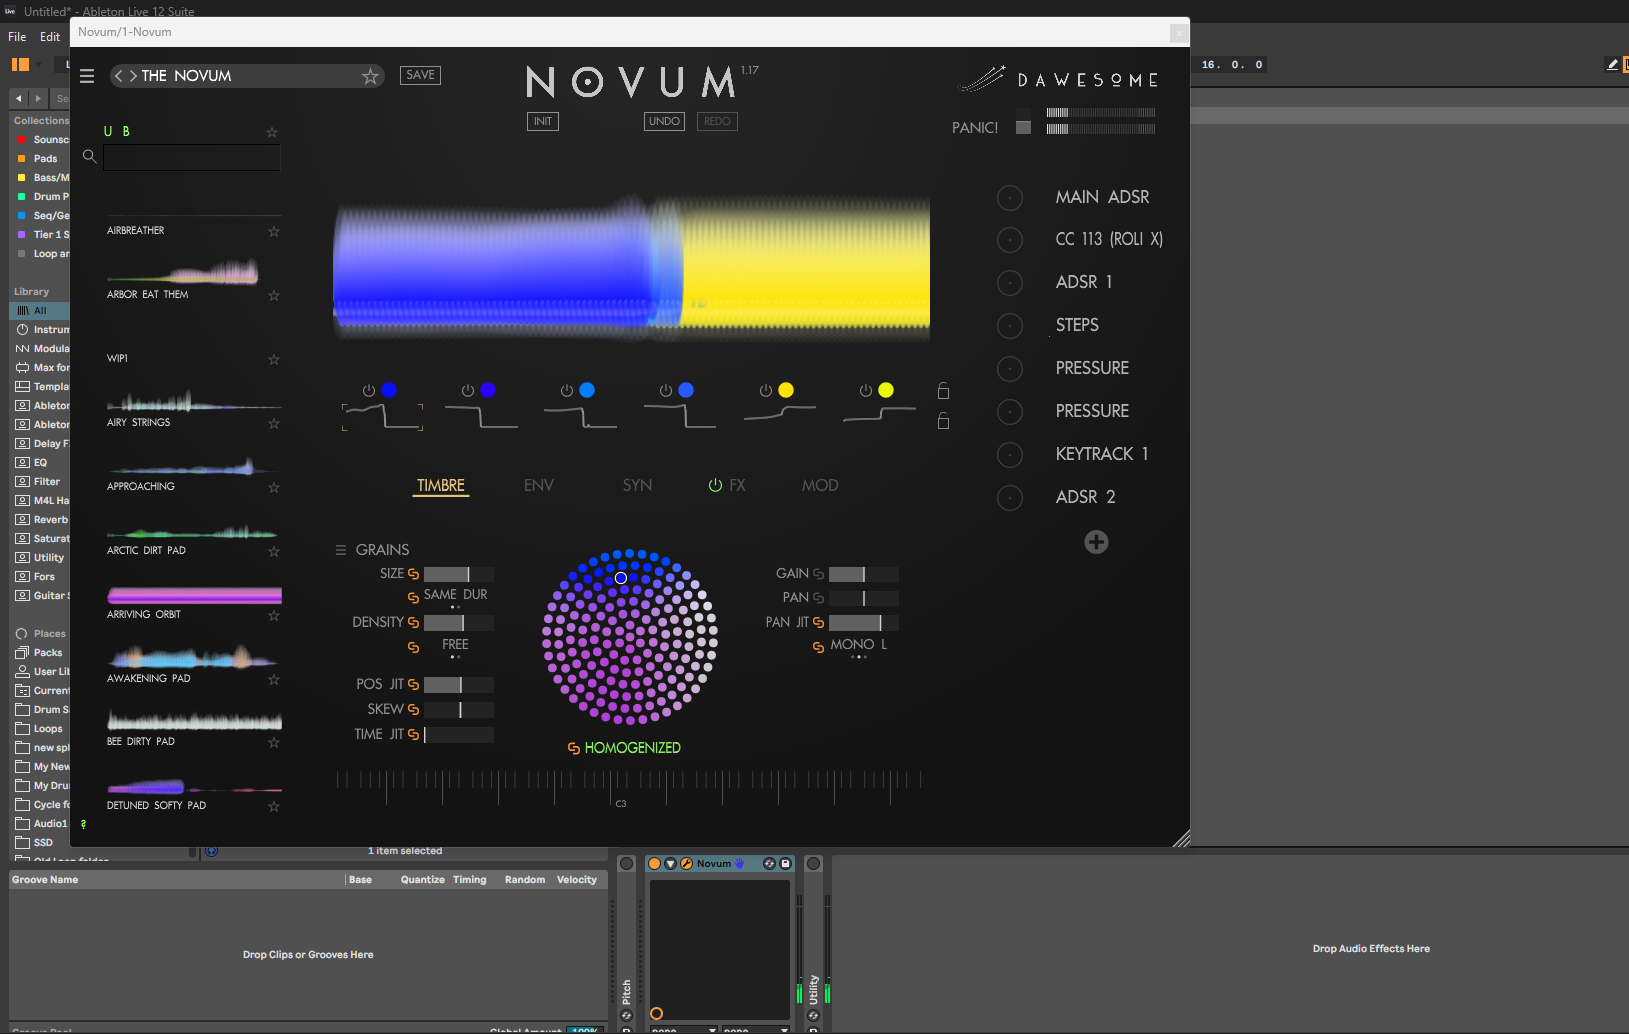Image resolution: width=1629 pixels, height=1034 pixels.
Task: Toggle power of first blue layer
Action: pyautogui.click(x=368, y=391)
